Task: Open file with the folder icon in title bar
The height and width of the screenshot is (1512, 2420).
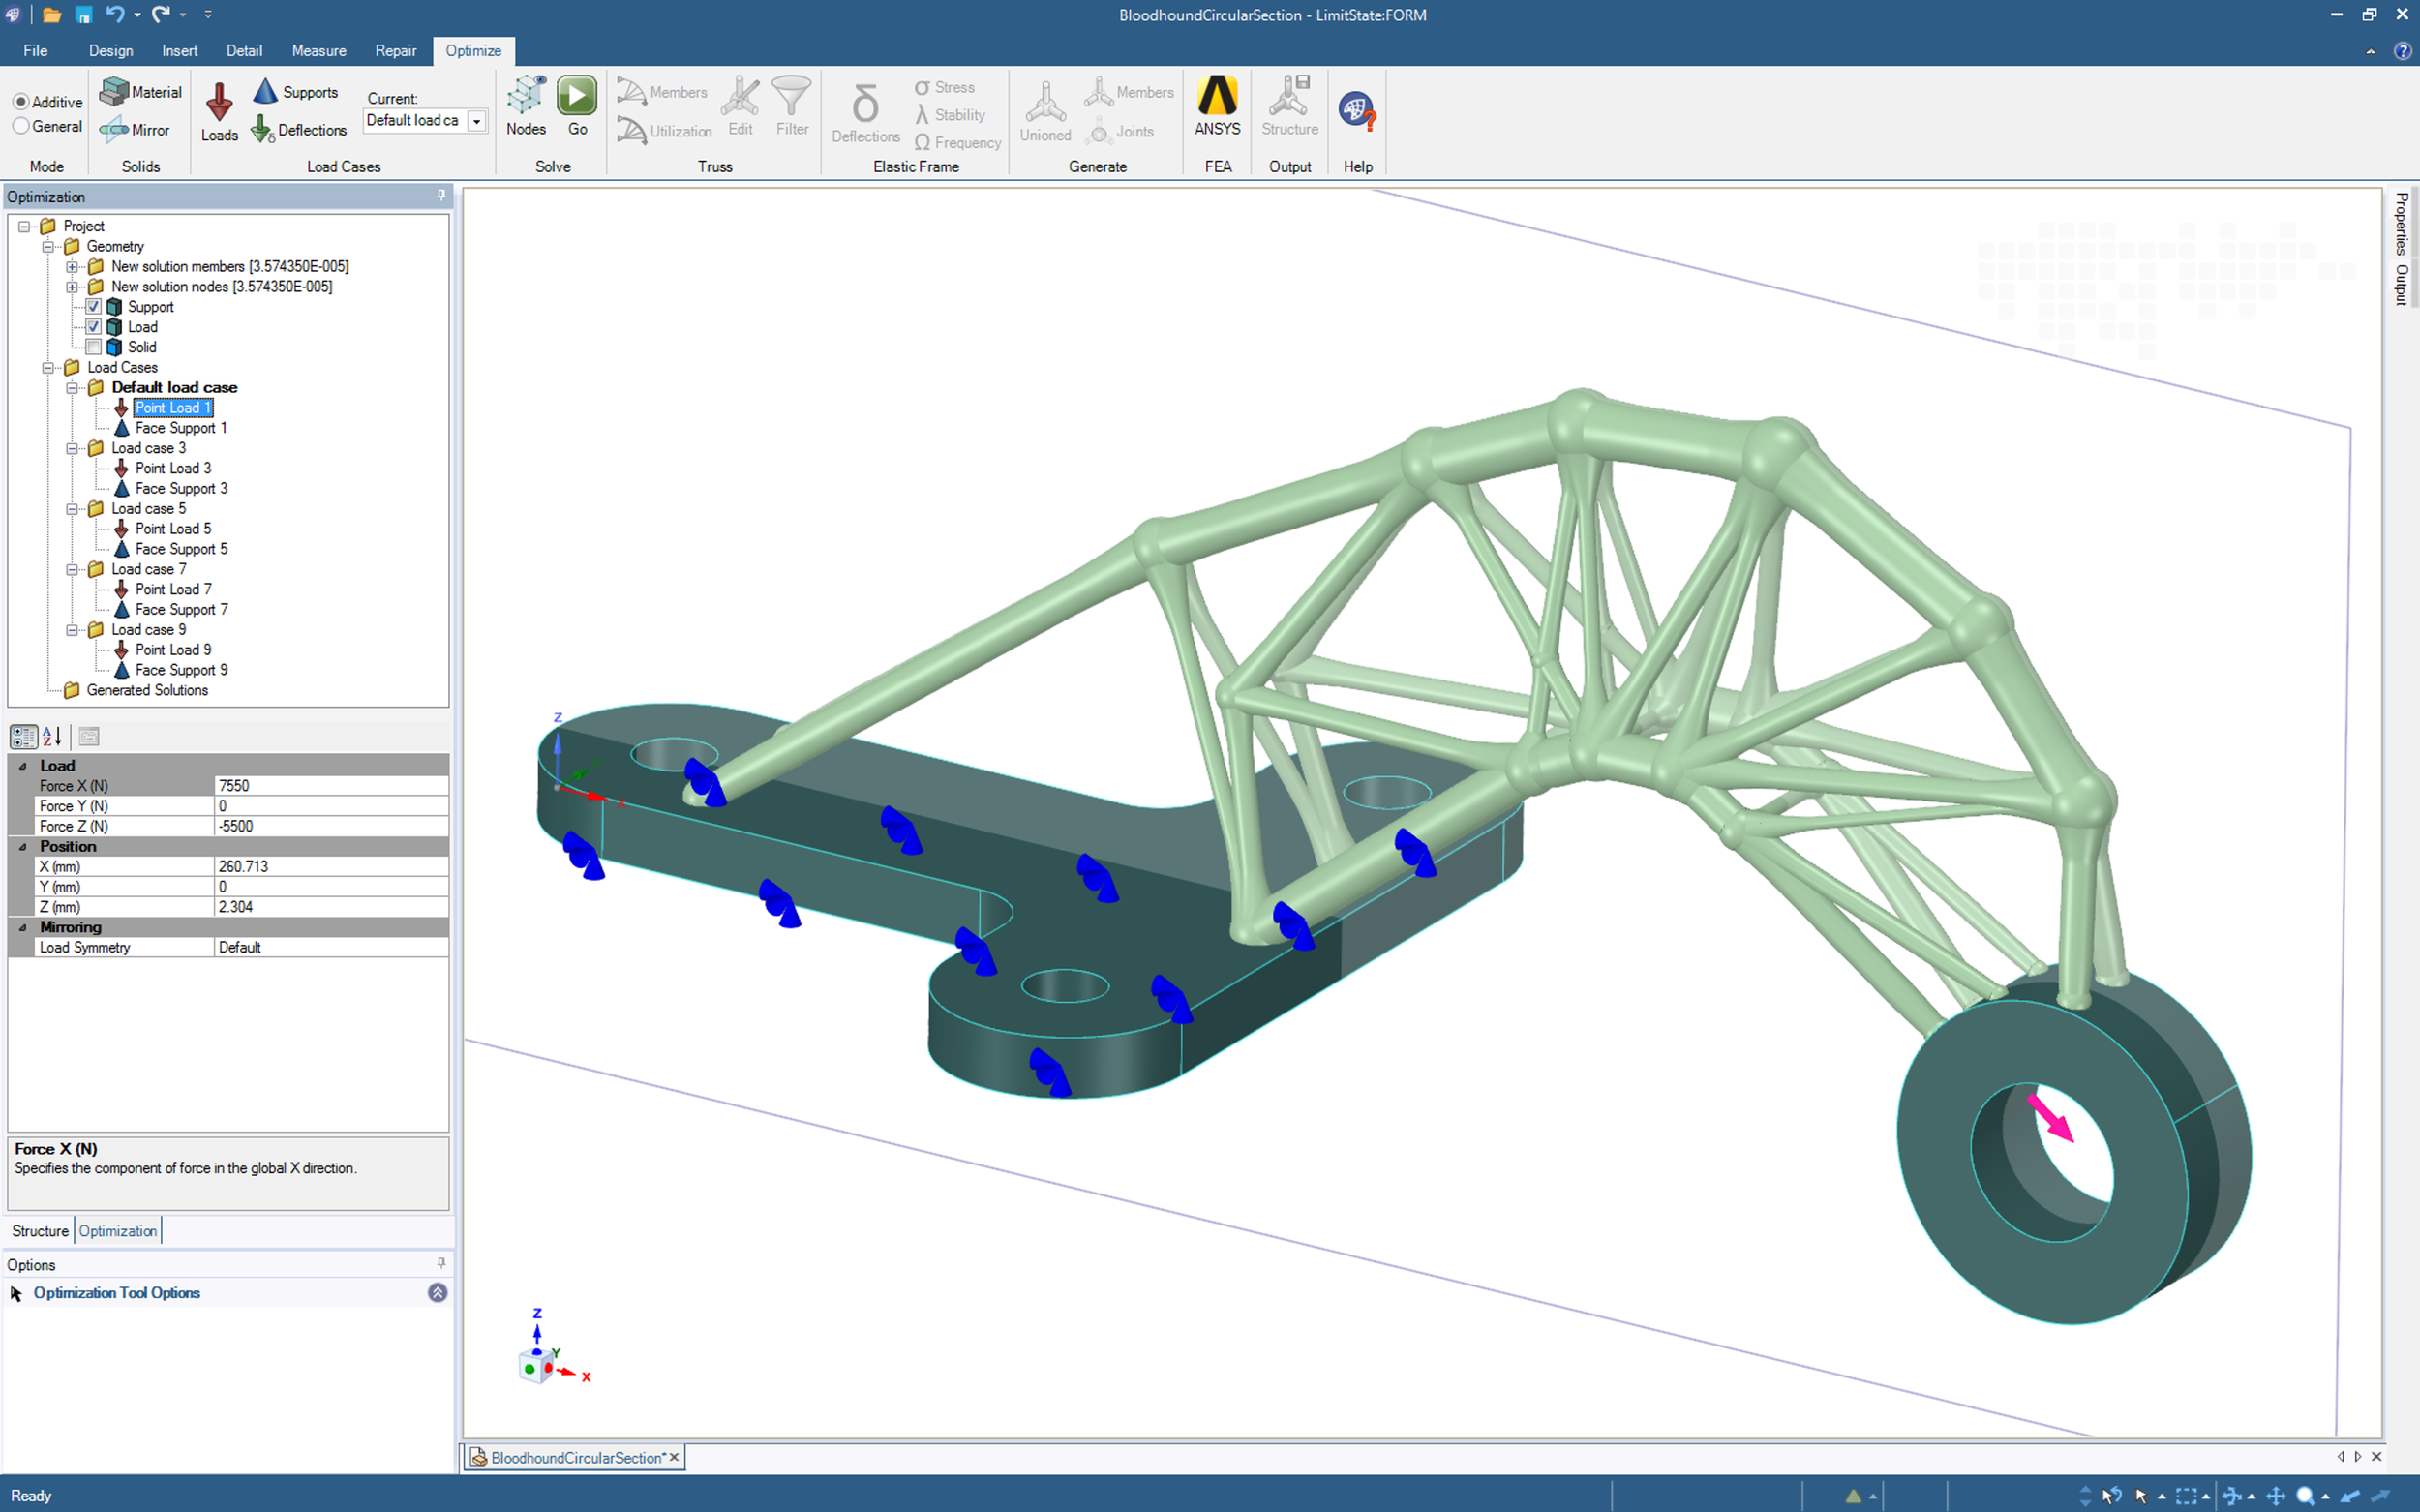Action: [x=52, y=15]
